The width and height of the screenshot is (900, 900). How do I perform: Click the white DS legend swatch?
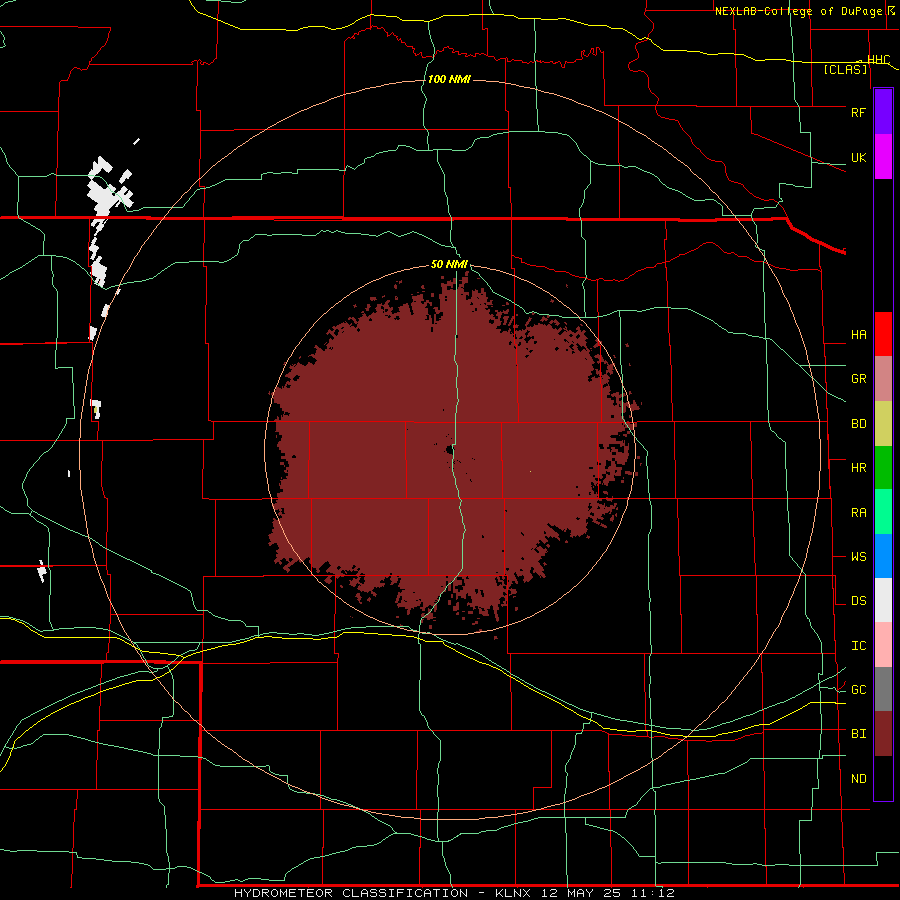(883, 600)
